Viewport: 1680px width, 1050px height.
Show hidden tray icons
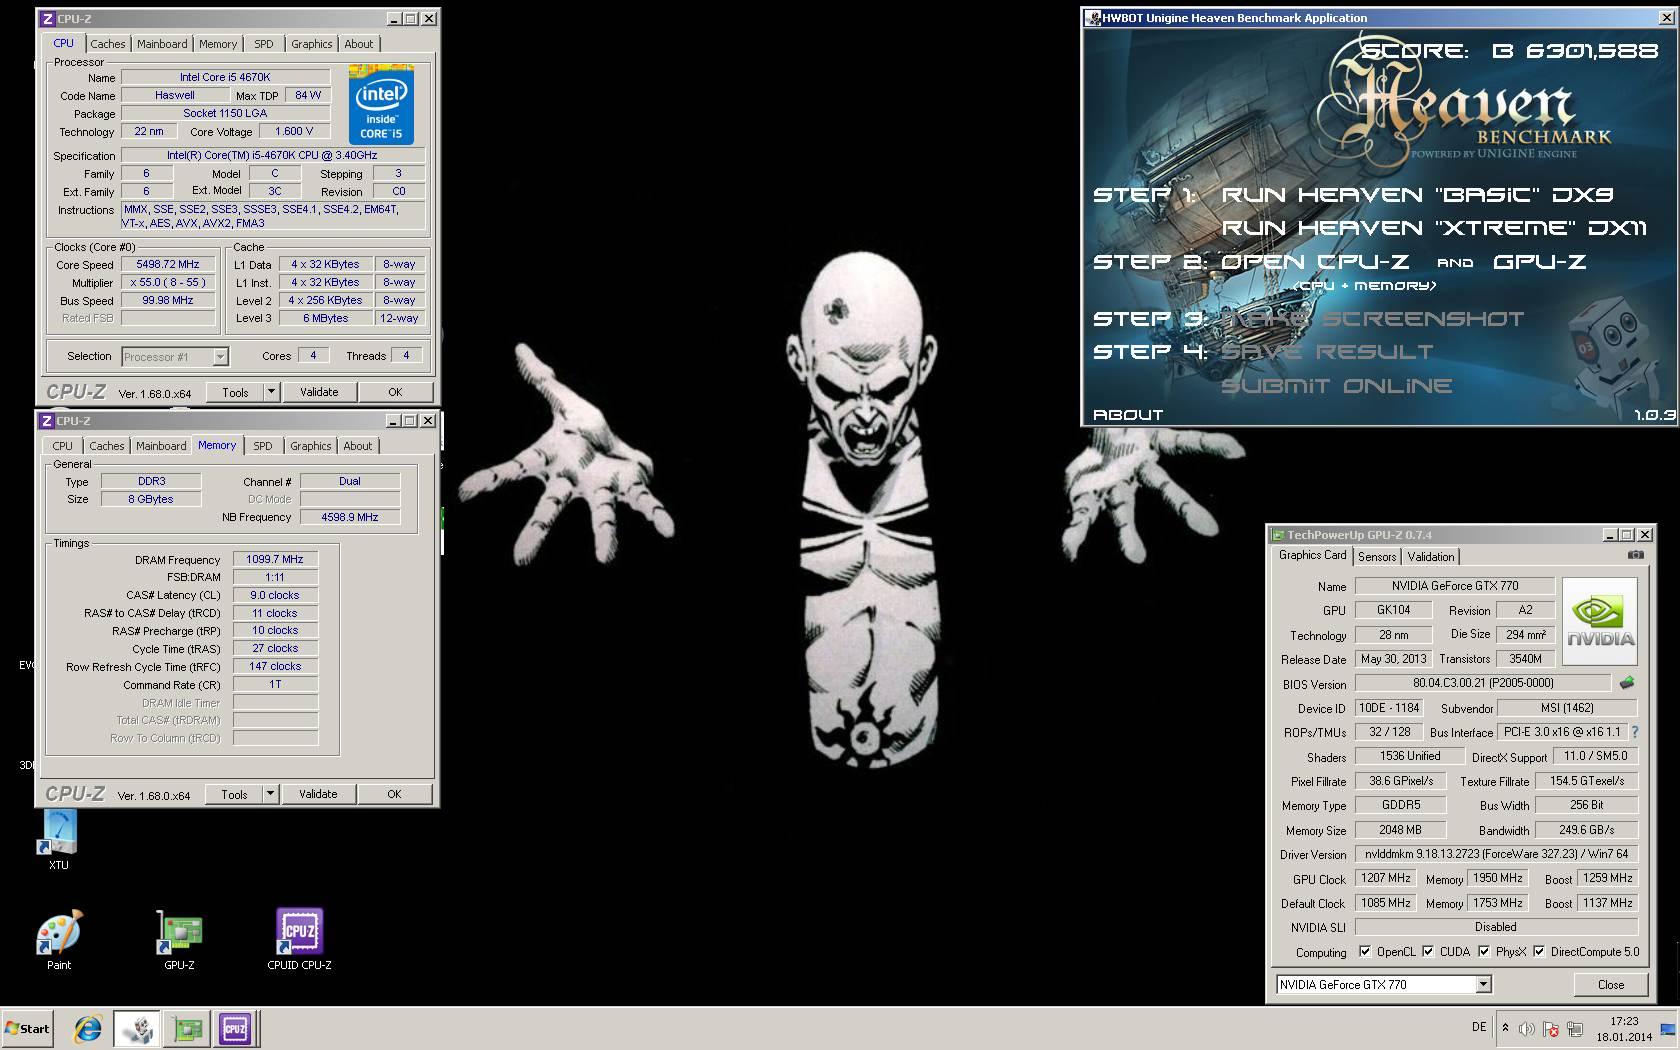pyautogui.click(x=1505, y=1028)
